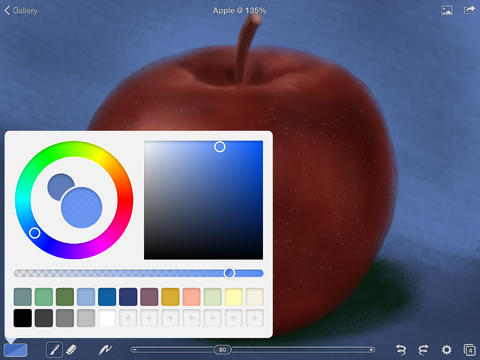Screen dimensions: 480x360
Task: Pick the mauve purple swatch
Action: 149,297
